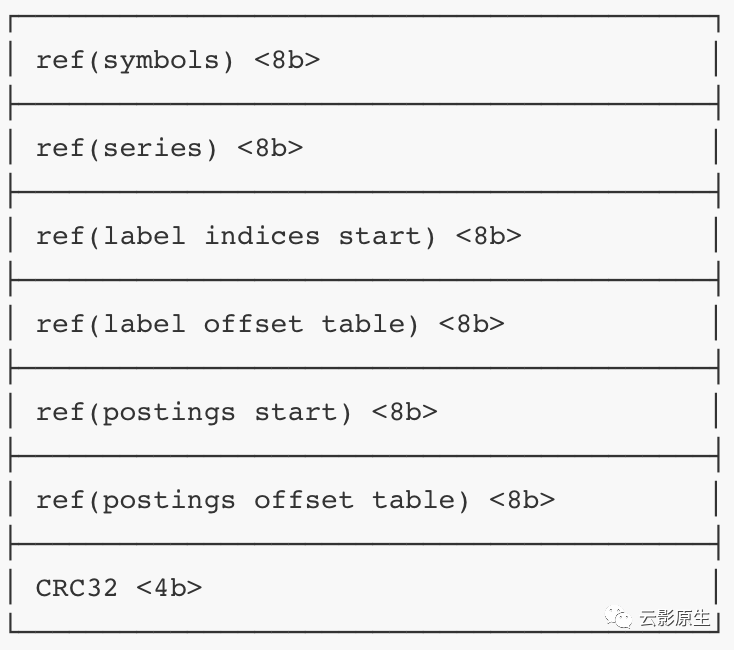
Task: Click the <4b> tag after CRC32
Action: (x=169, y=588)
